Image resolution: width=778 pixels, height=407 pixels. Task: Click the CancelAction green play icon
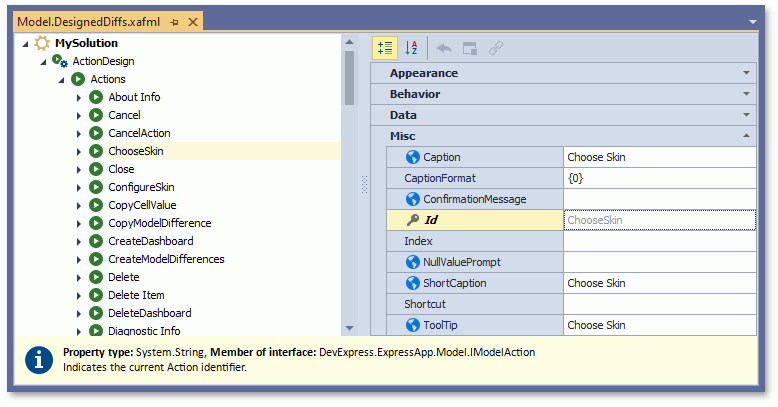click(96, 133)
